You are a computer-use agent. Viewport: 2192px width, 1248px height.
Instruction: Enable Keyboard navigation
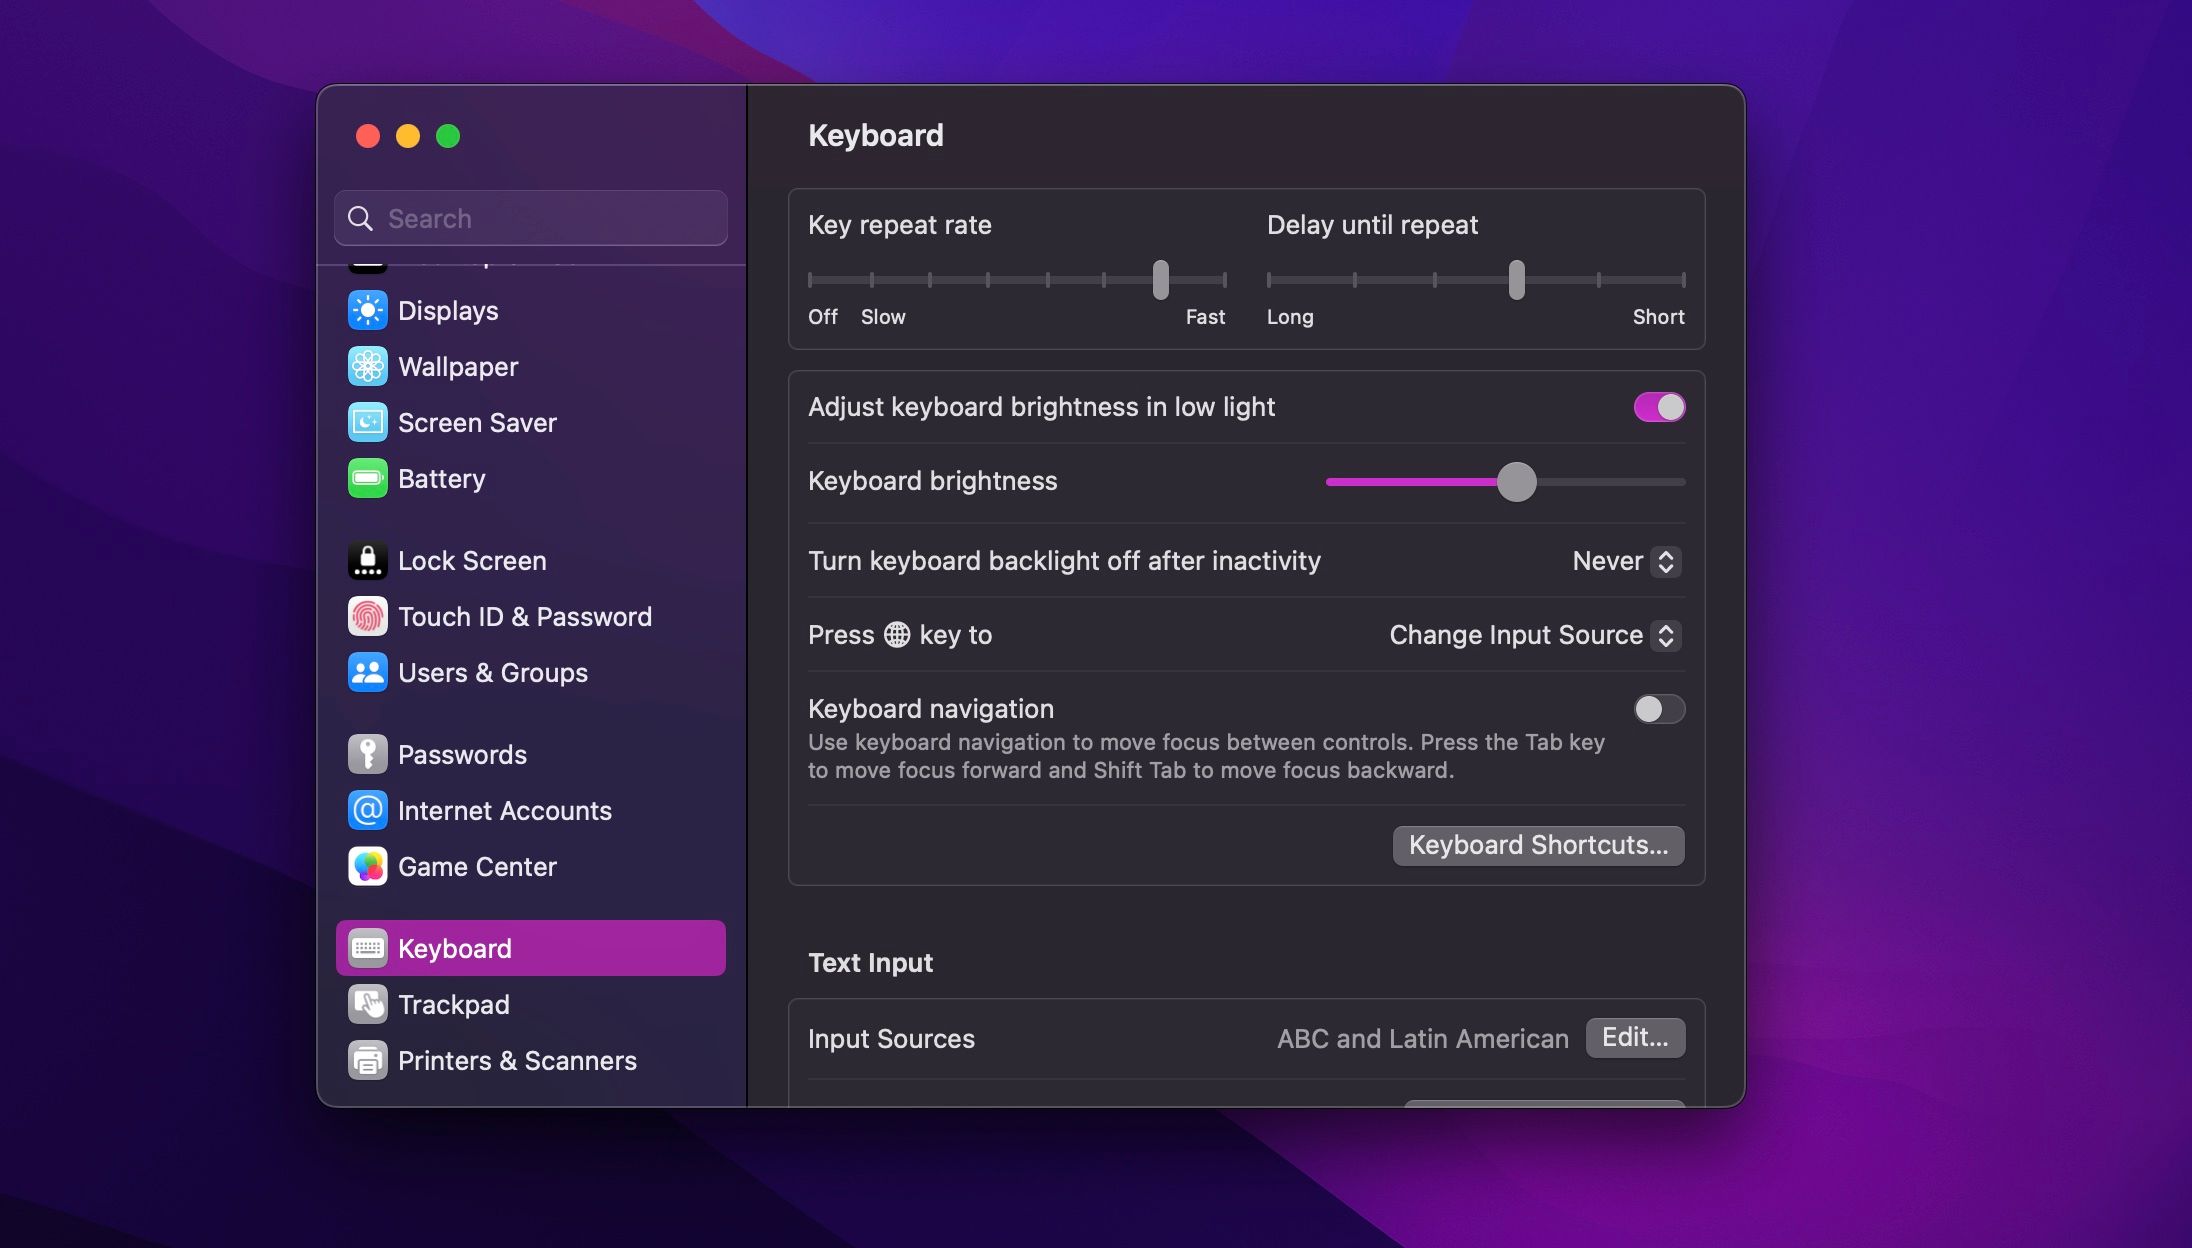point(1657,709)
